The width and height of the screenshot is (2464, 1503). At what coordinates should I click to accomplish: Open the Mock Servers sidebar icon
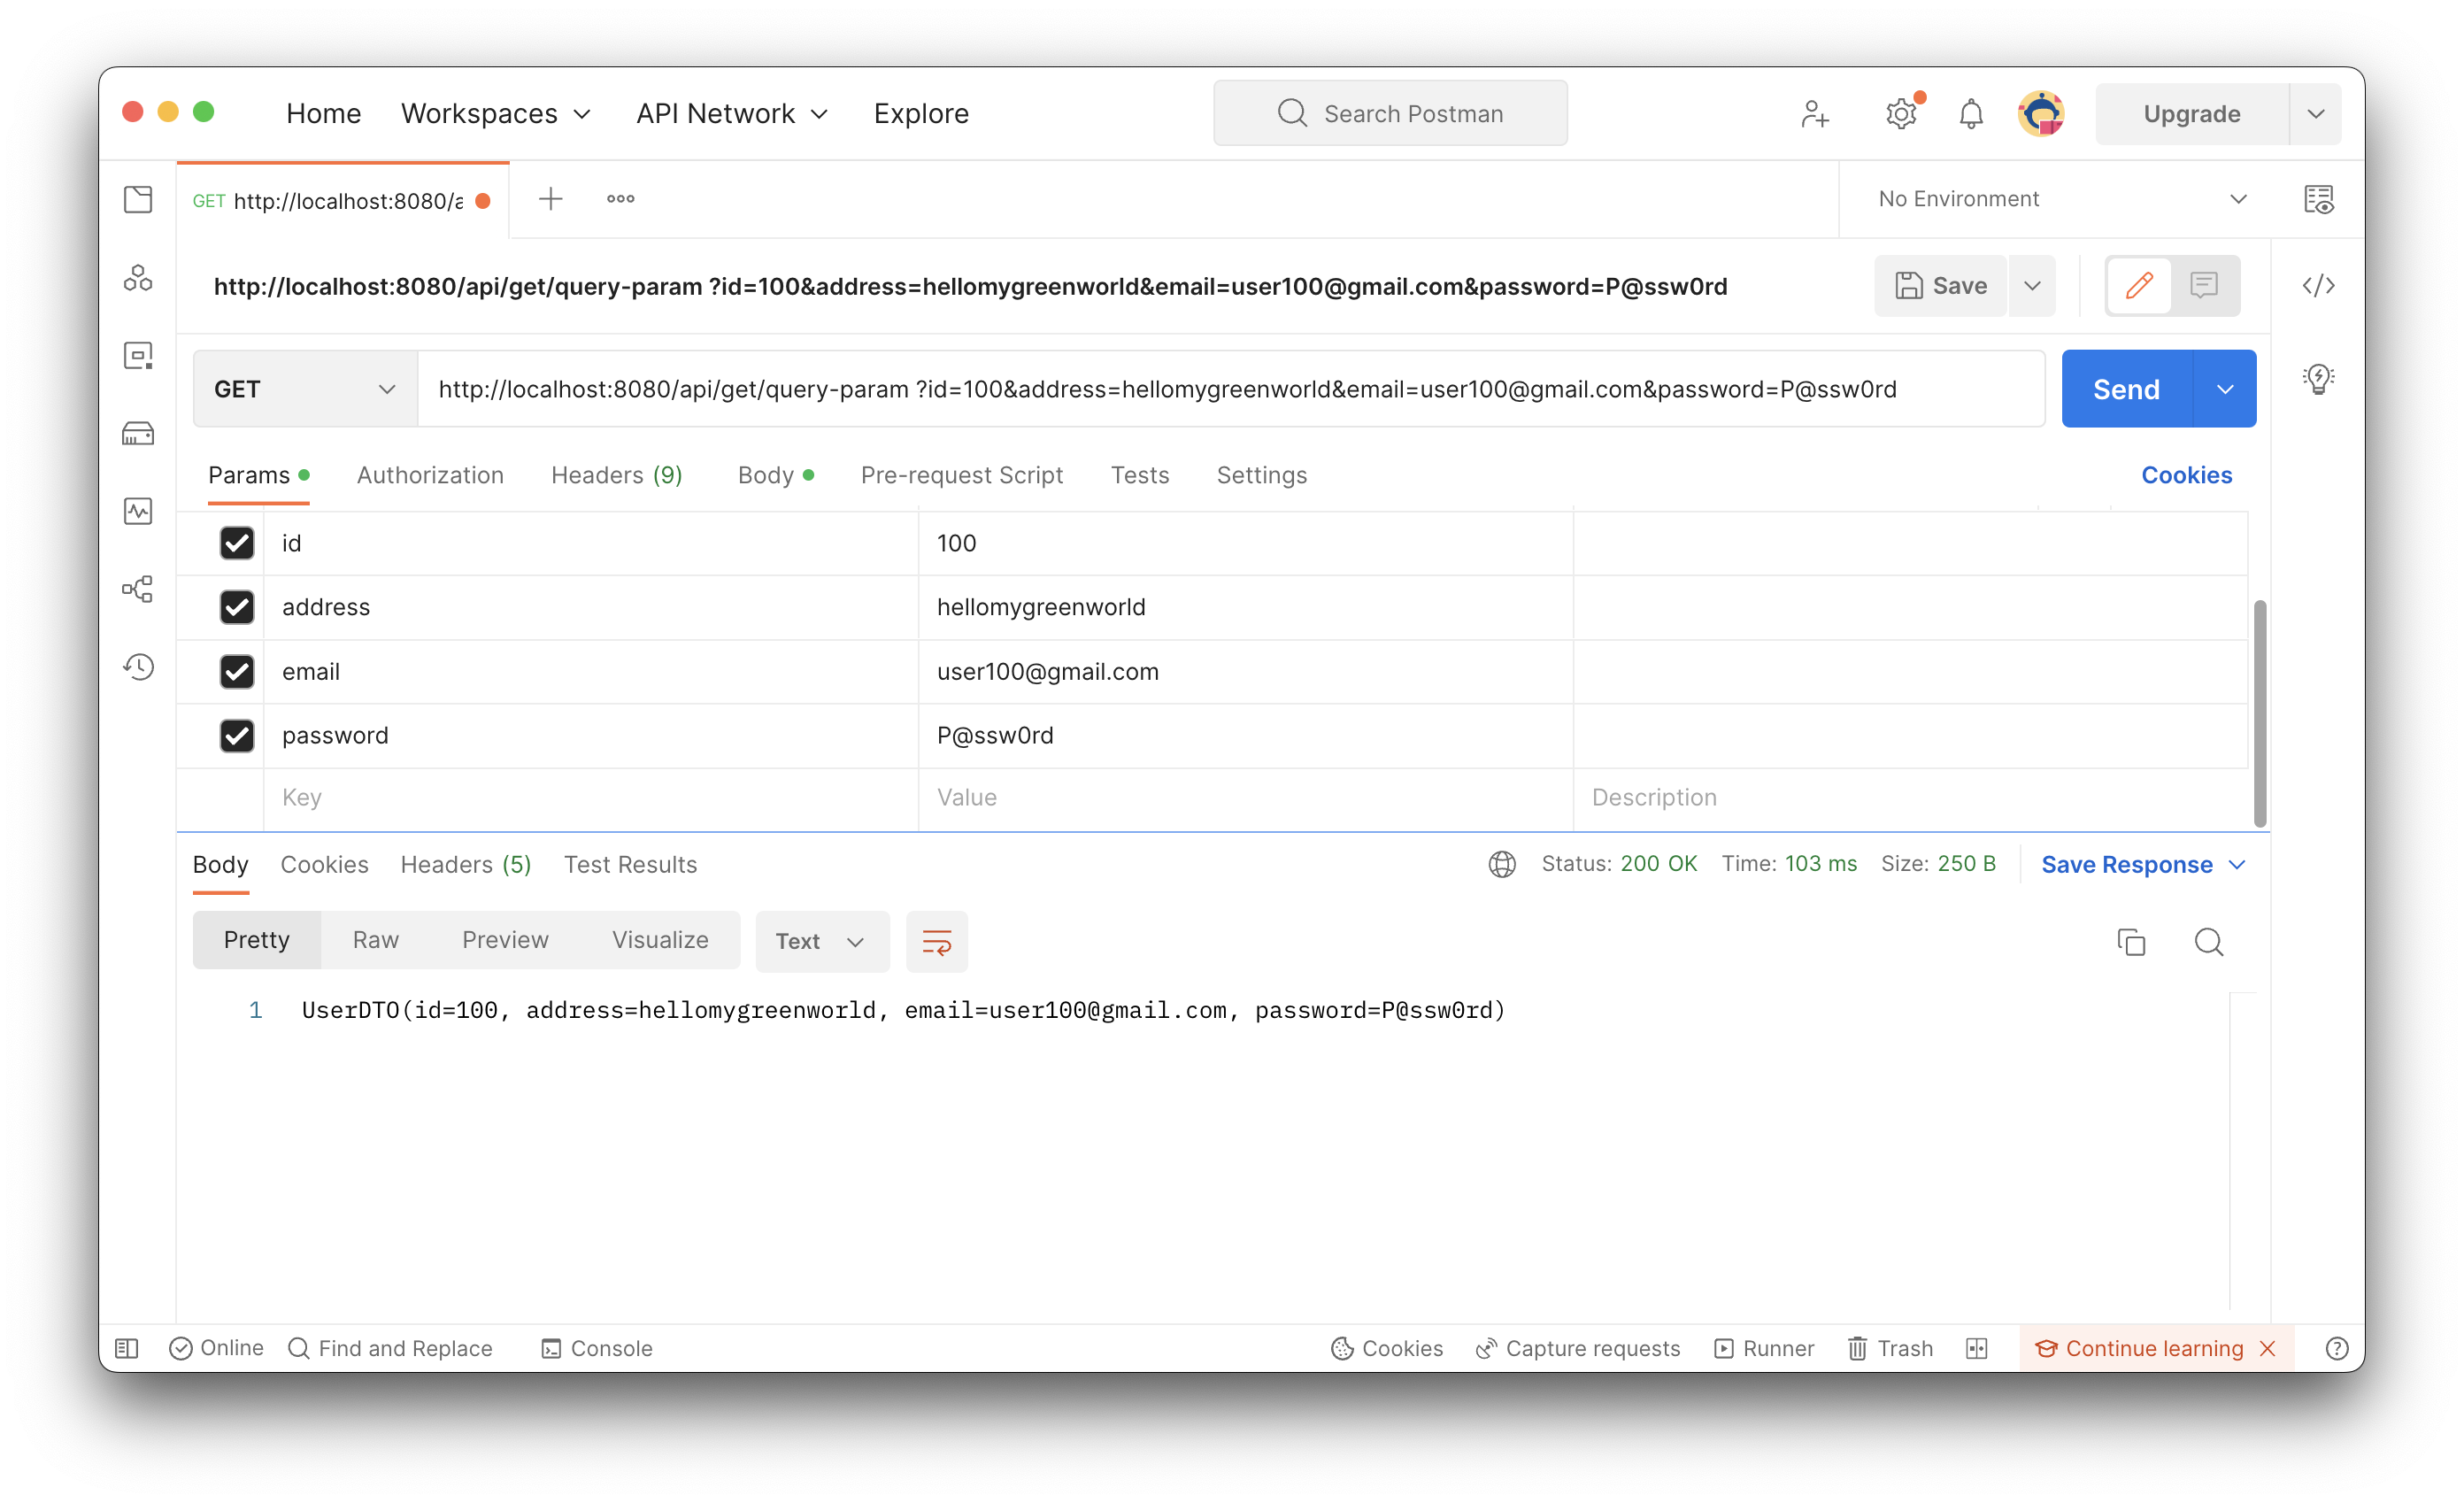(138, 434)
